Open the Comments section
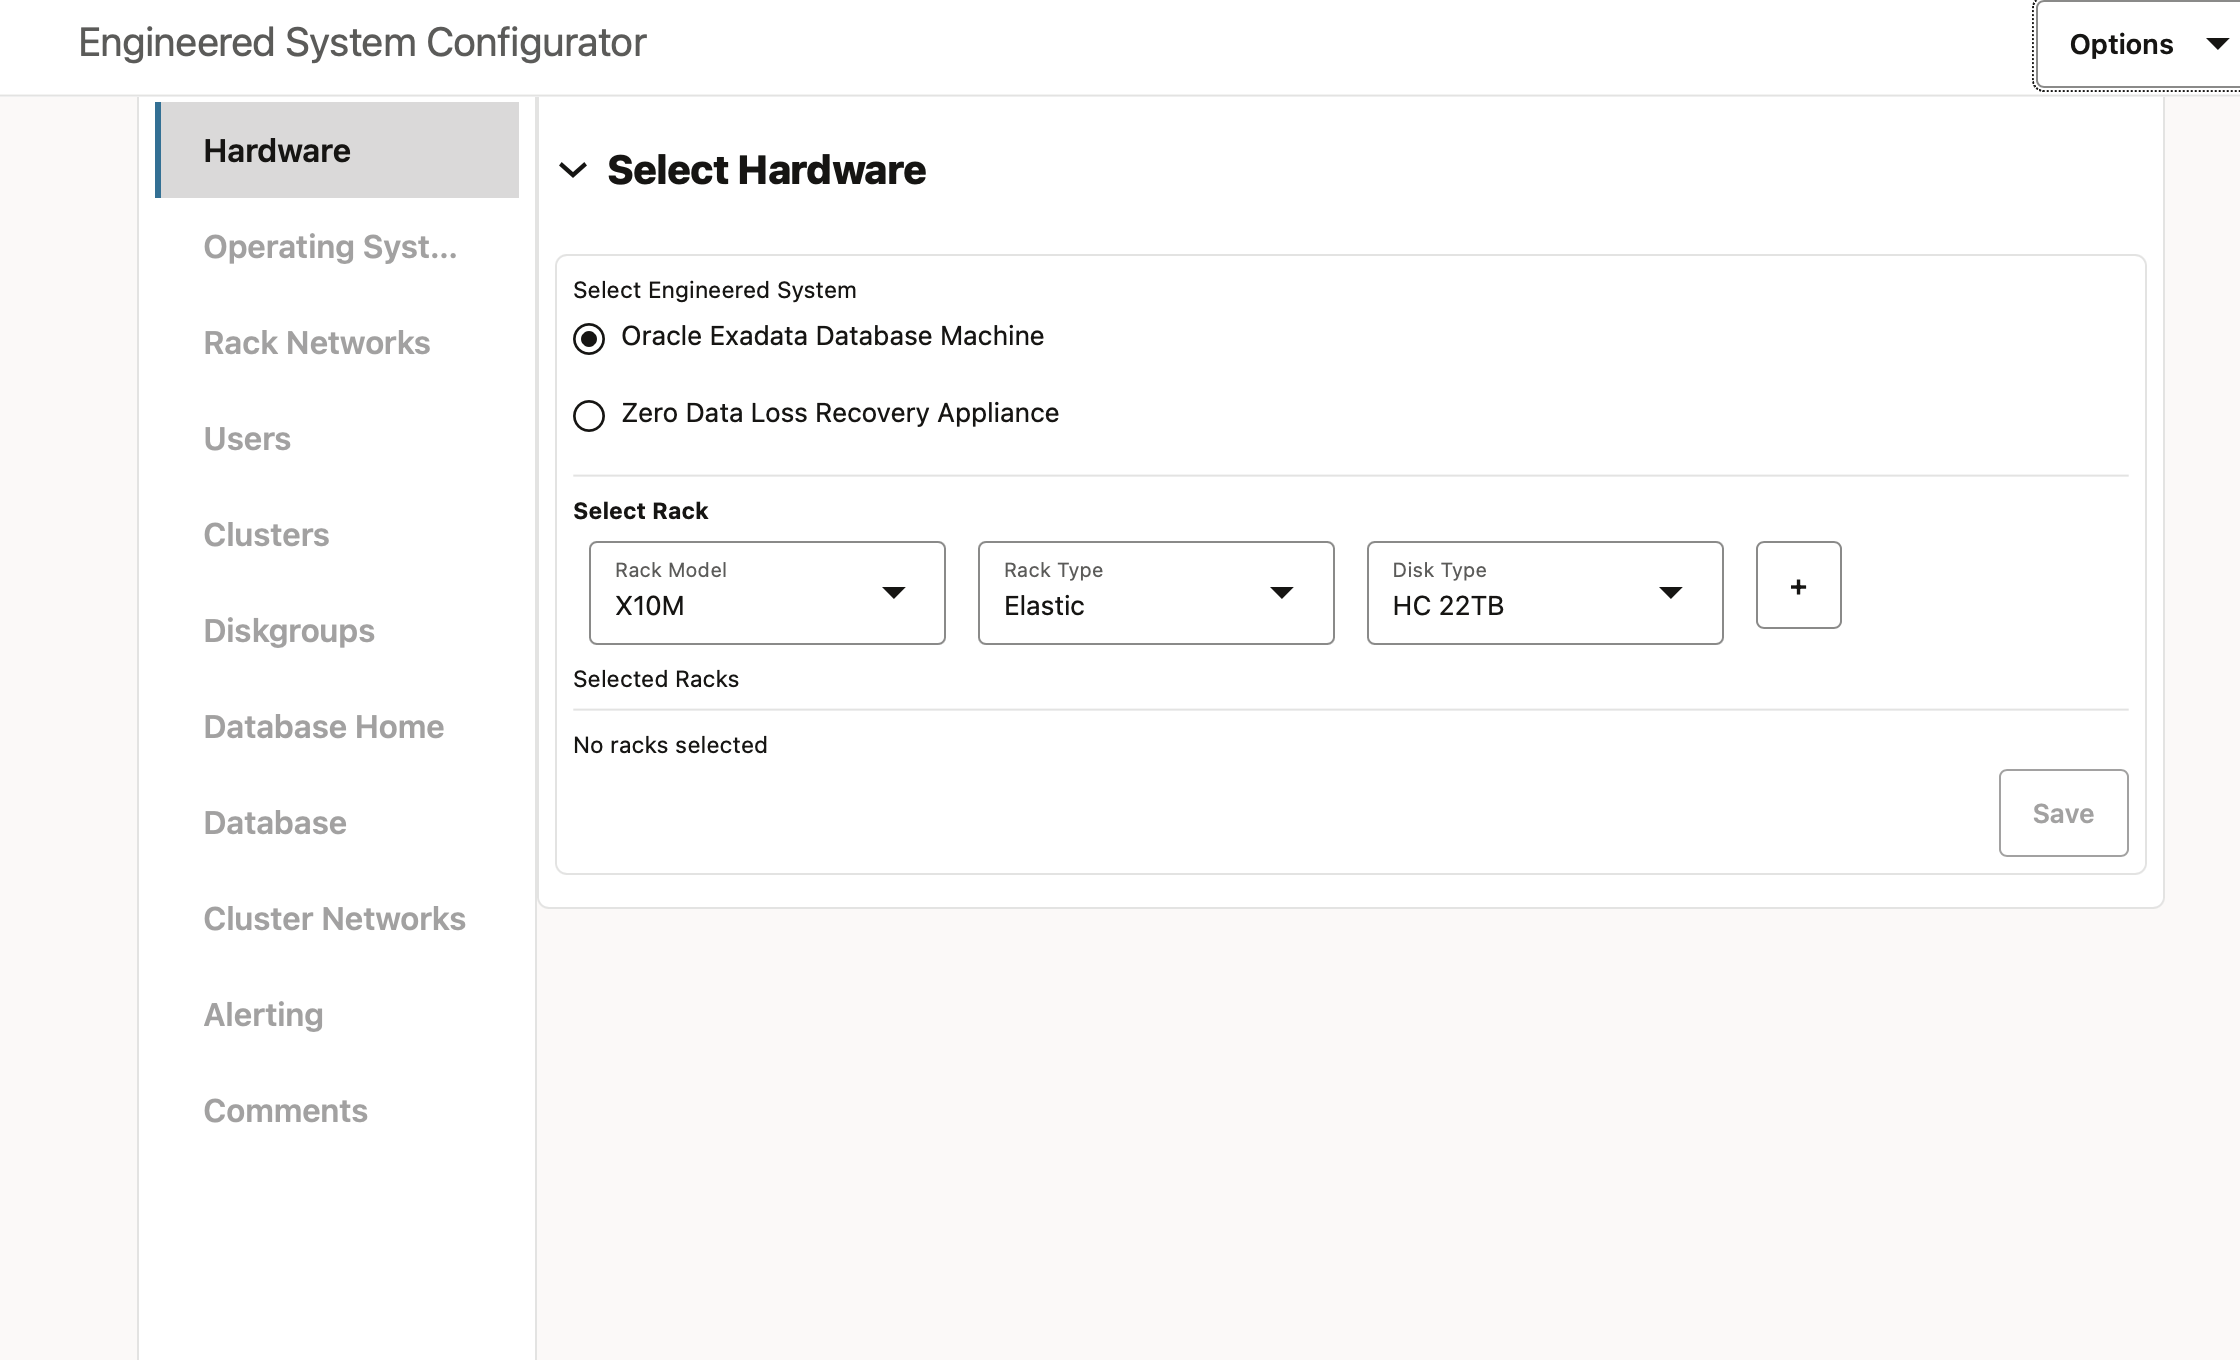2240x1360 pixels. pos(285,1111)
